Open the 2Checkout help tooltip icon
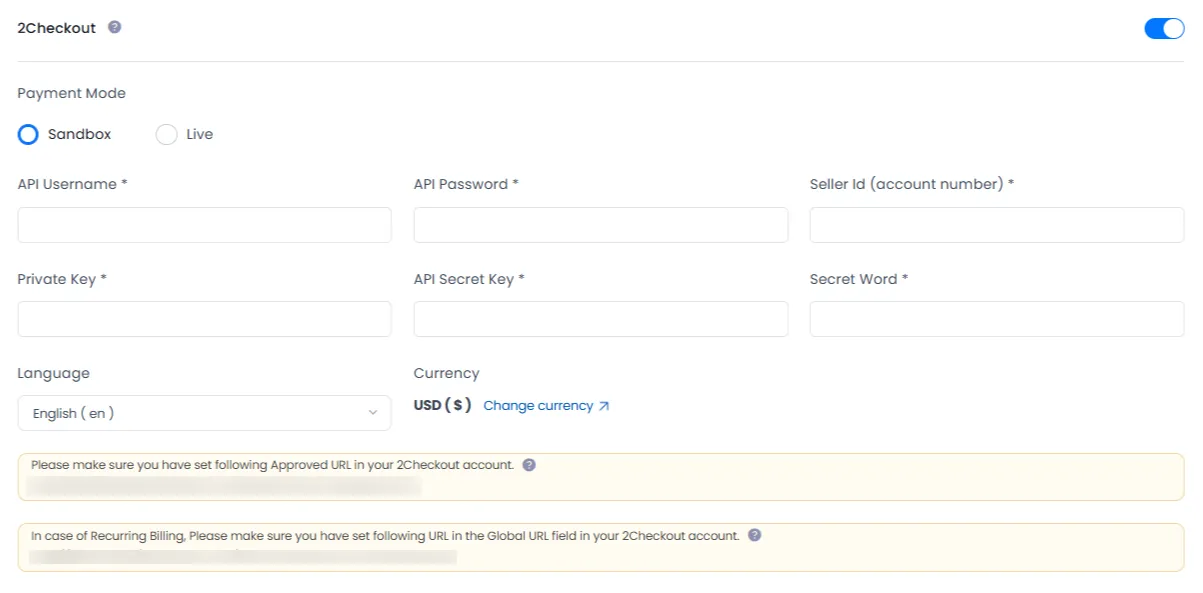Screen dimensions: 1203x593 pos(114,27)
